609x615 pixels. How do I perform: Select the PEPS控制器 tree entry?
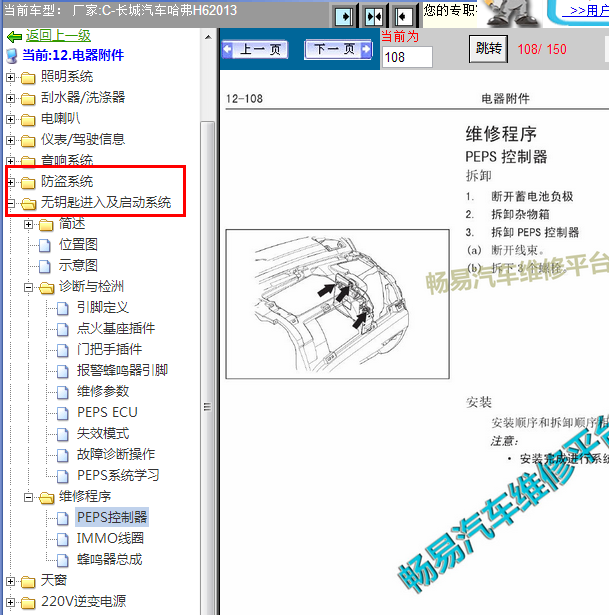coord(112,517)
